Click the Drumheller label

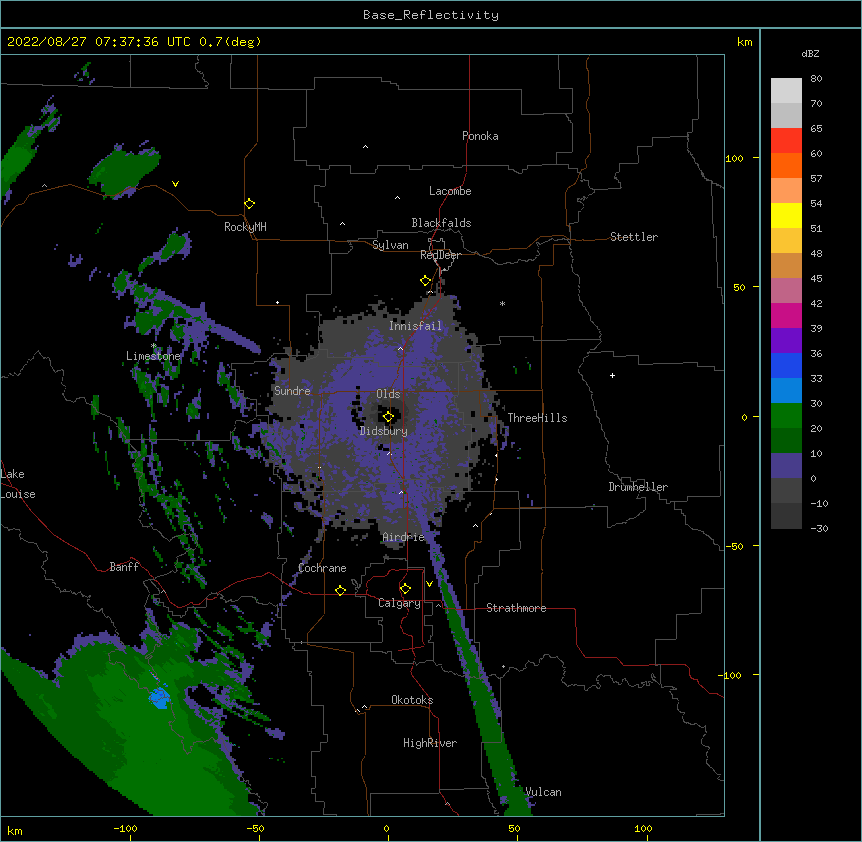(x=638, y=487)
